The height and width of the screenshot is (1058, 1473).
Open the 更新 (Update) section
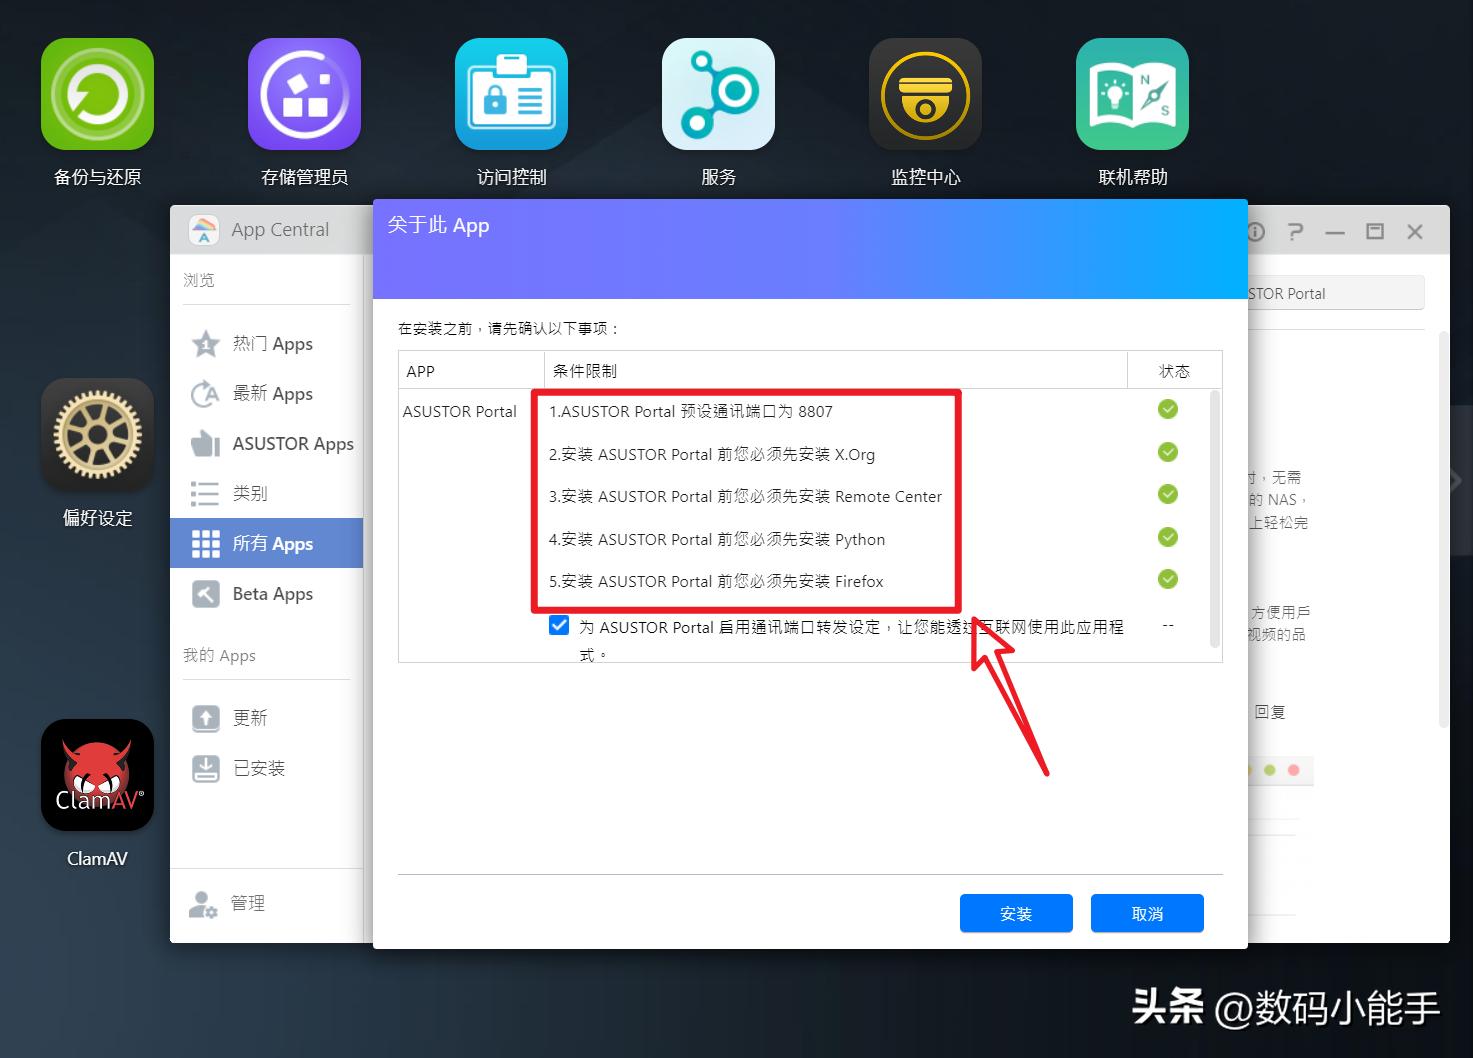247,717
